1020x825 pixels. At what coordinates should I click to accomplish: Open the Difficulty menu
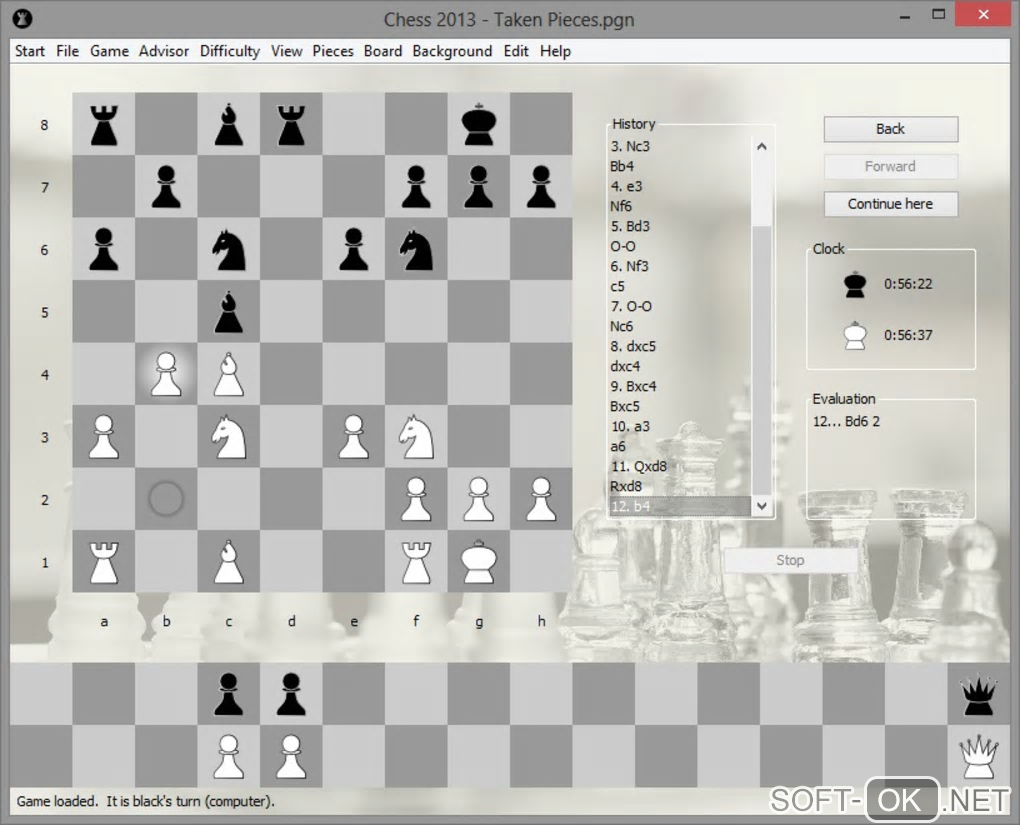coord(230,51)
